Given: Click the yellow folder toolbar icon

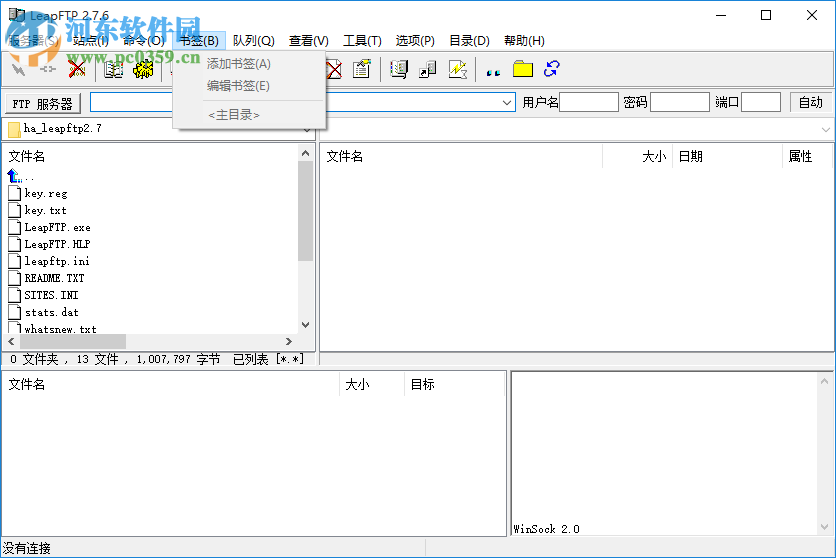Looking at the screenshot, I should 522,69.
